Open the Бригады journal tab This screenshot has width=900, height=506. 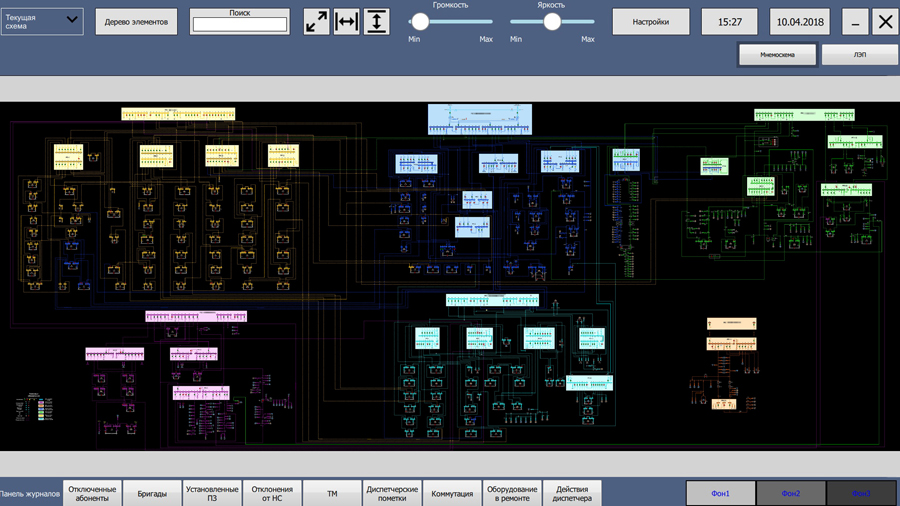click(x=152, y=493)
